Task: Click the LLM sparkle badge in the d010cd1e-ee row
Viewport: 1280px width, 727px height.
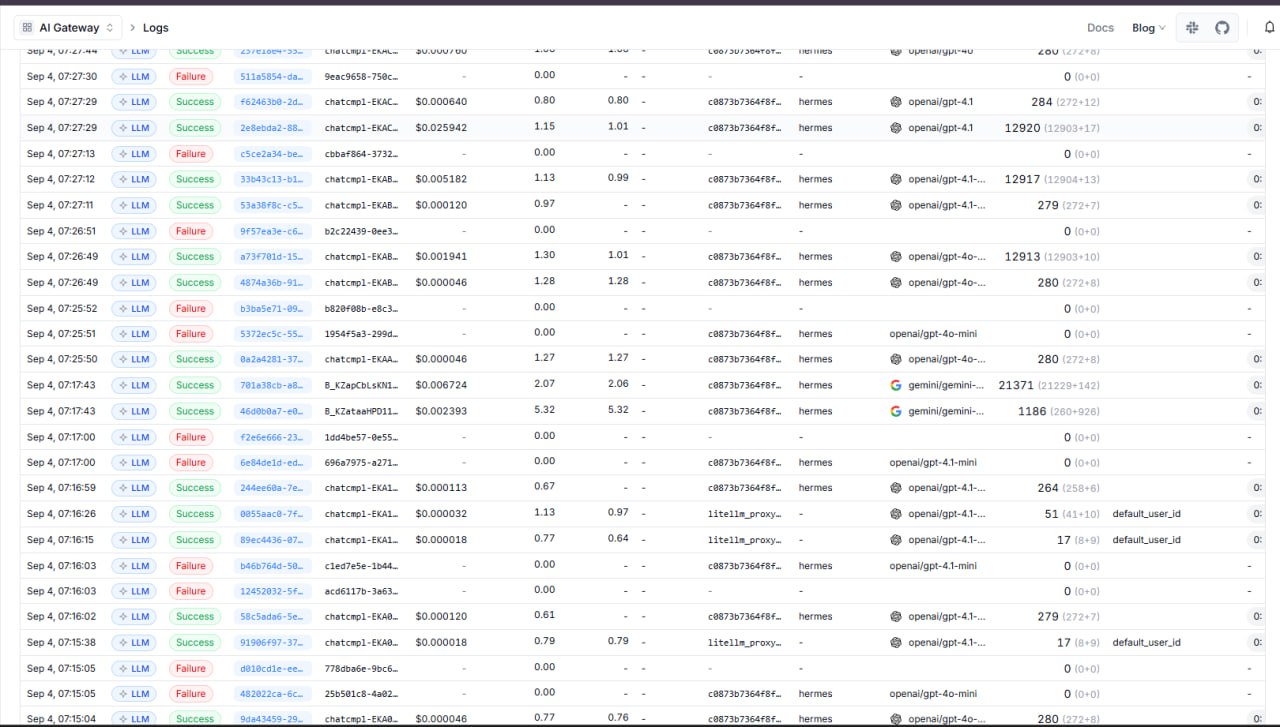Action: tap(134, 668)
